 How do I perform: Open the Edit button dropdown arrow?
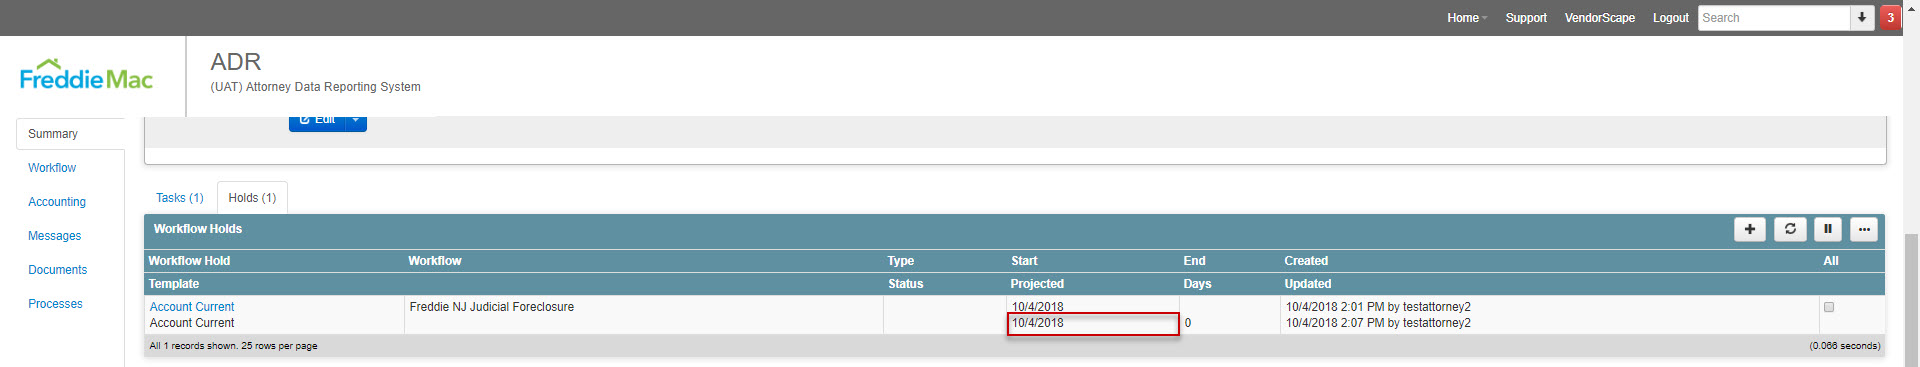click(x=356, y=121)
